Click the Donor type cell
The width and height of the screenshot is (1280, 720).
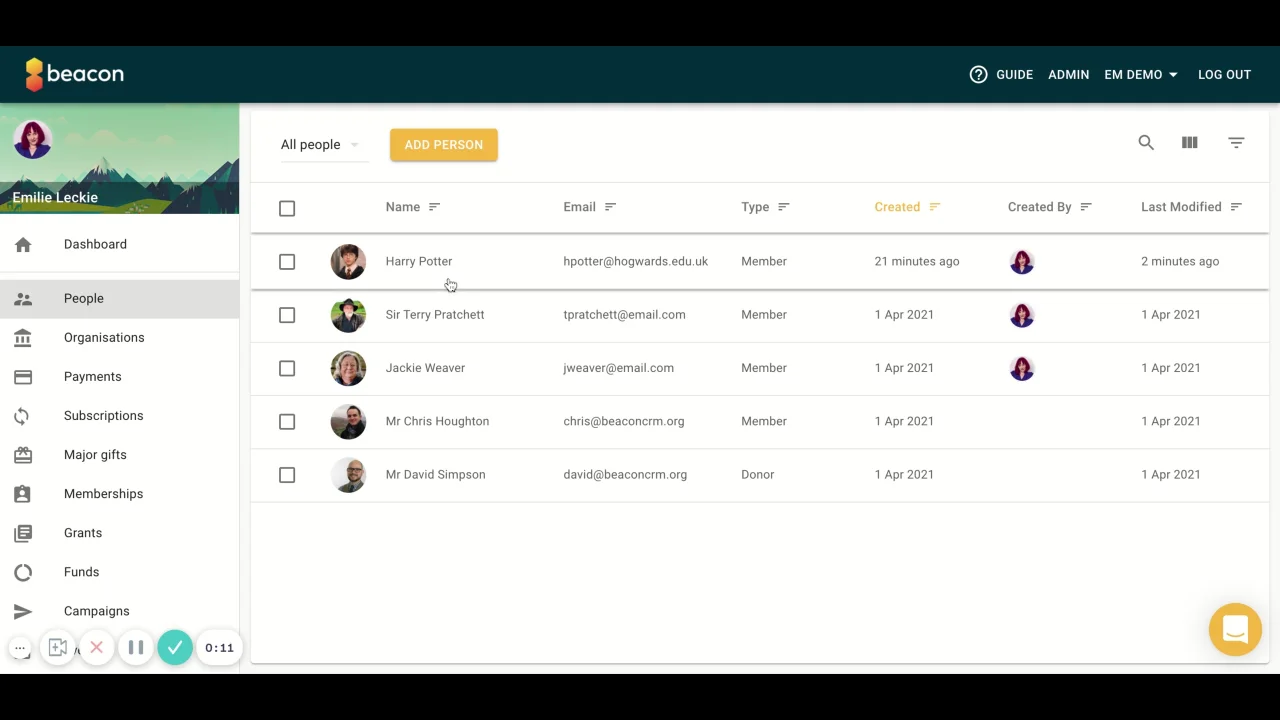point(757,474)
